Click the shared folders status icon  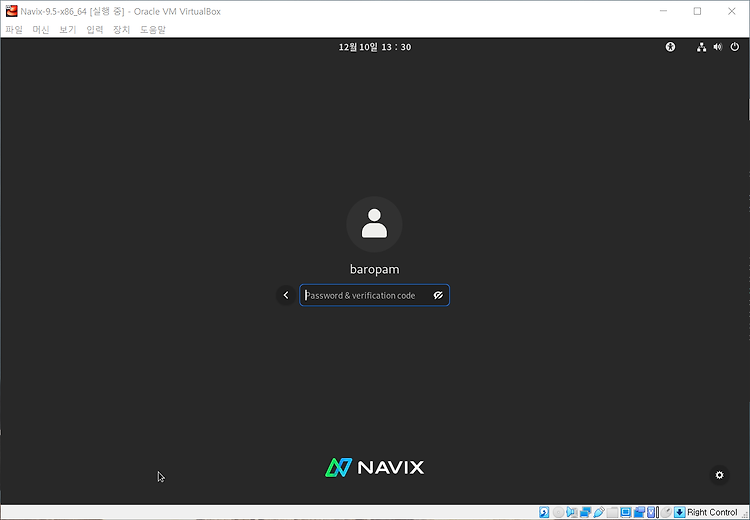(612, 512)
